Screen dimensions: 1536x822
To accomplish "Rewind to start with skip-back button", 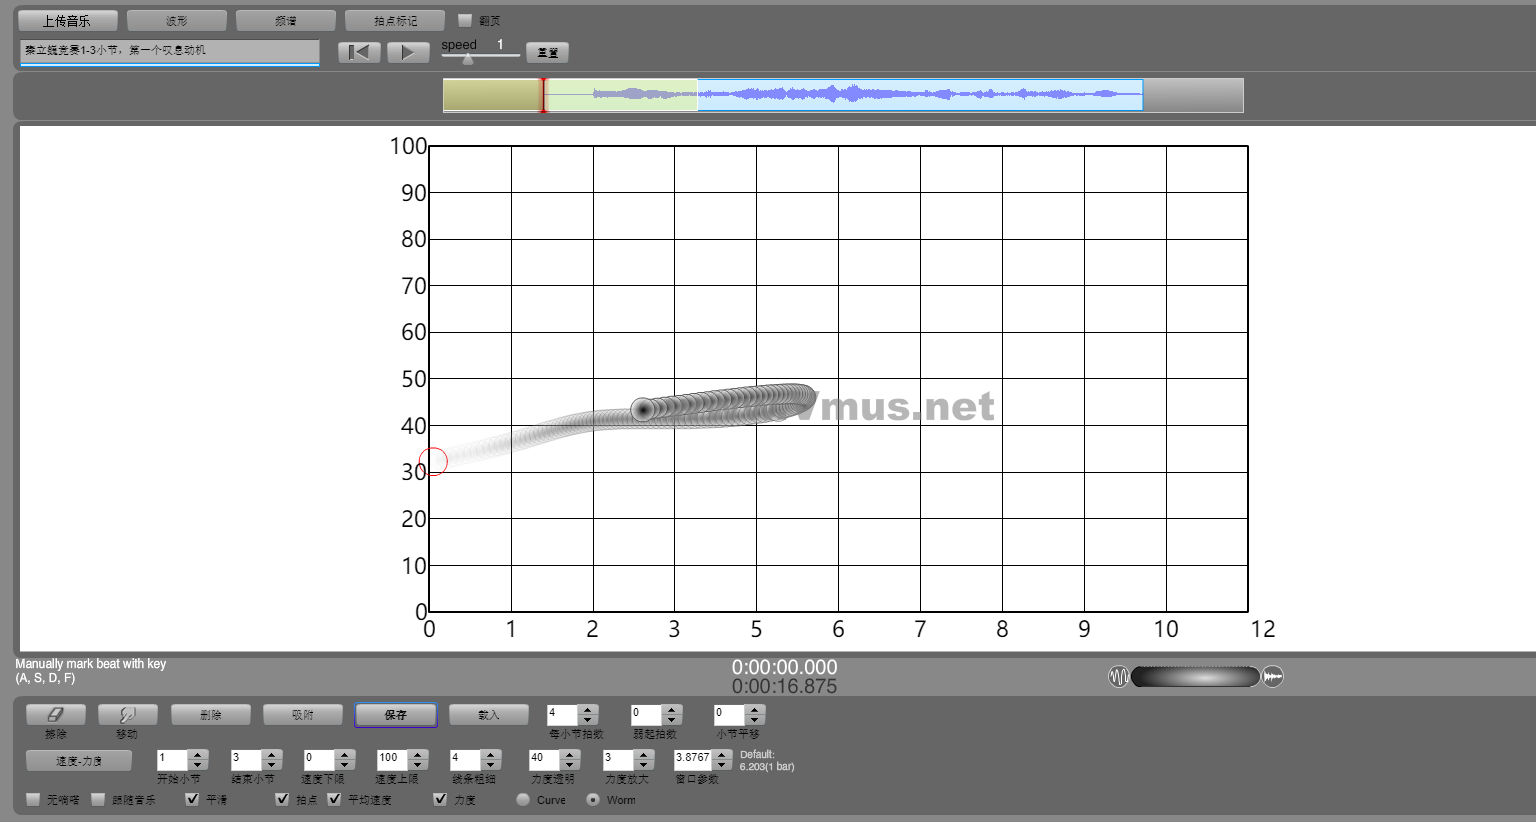I will point(359,53).
